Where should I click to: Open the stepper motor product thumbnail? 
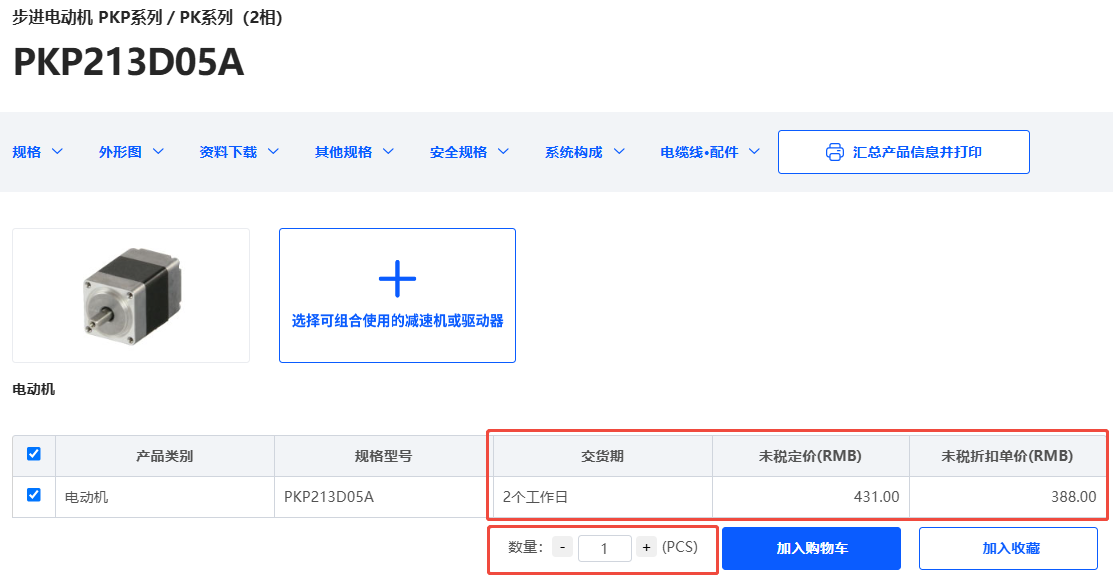pyautogui.click(x=131, y=295)
